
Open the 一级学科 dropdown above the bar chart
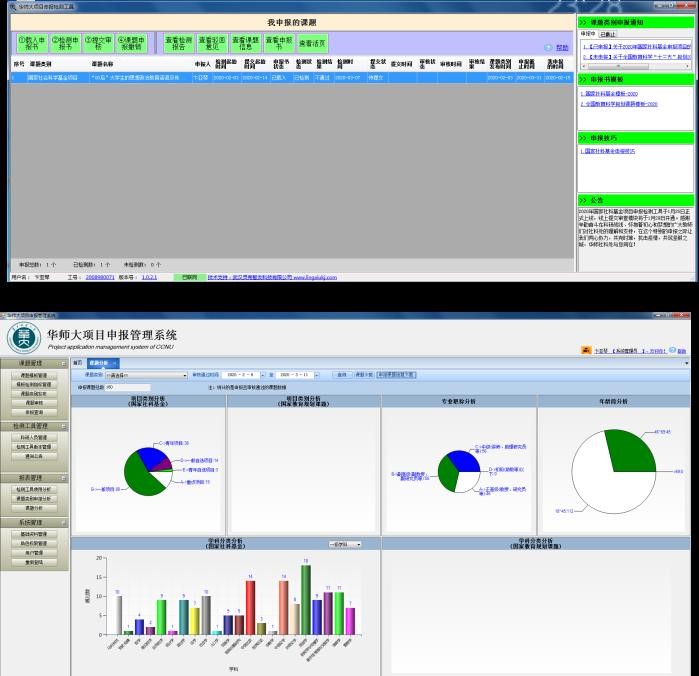[357, 544]
